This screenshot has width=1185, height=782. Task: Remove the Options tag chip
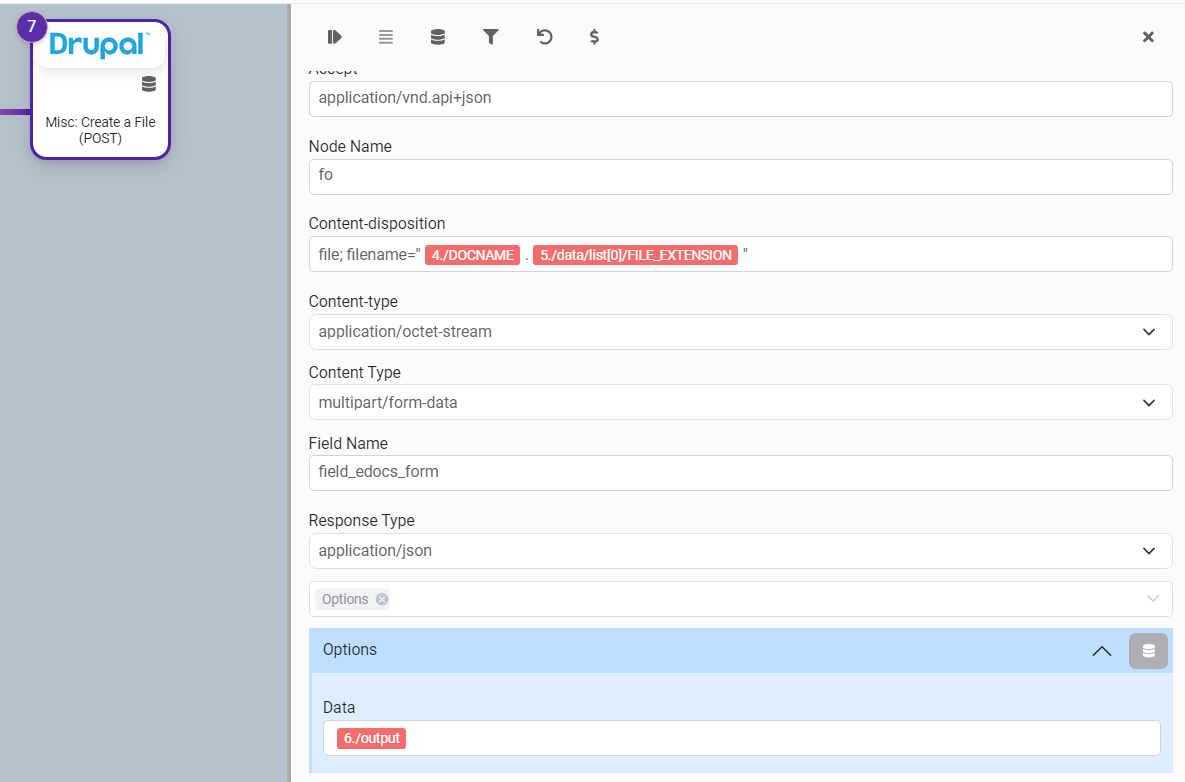[382, 599]
